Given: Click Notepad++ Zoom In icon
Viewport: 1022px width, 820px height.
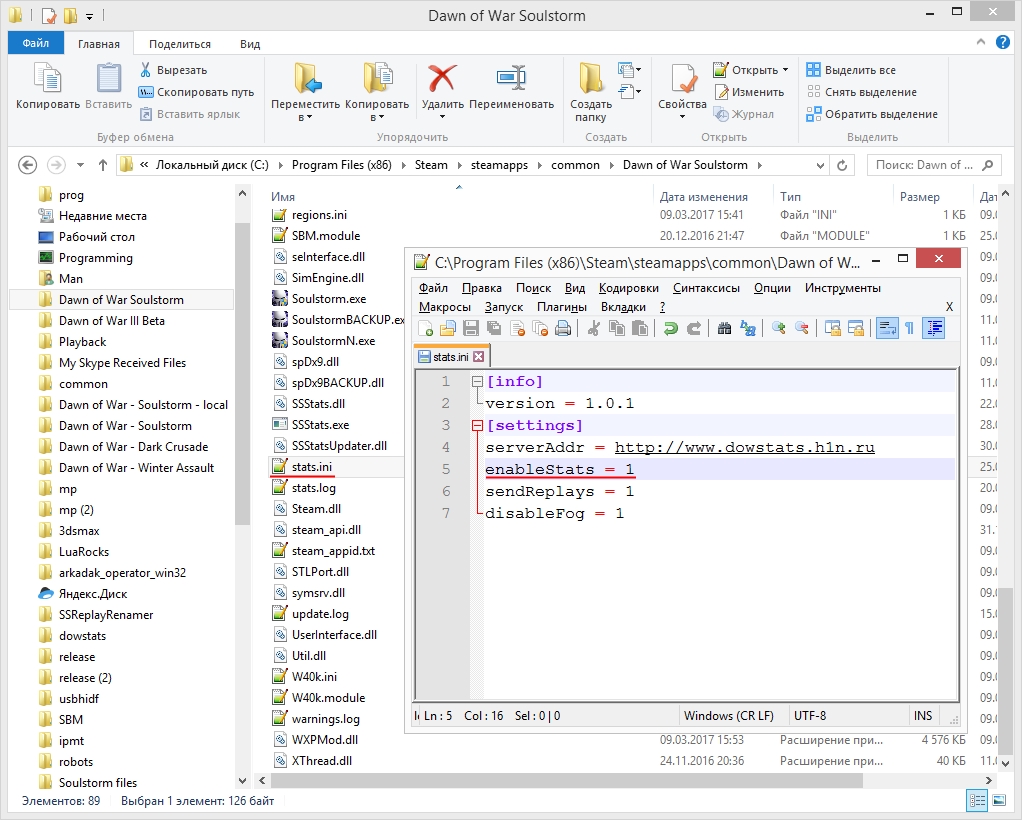Looking at the screenshot, I should click(x=778, y=329).
